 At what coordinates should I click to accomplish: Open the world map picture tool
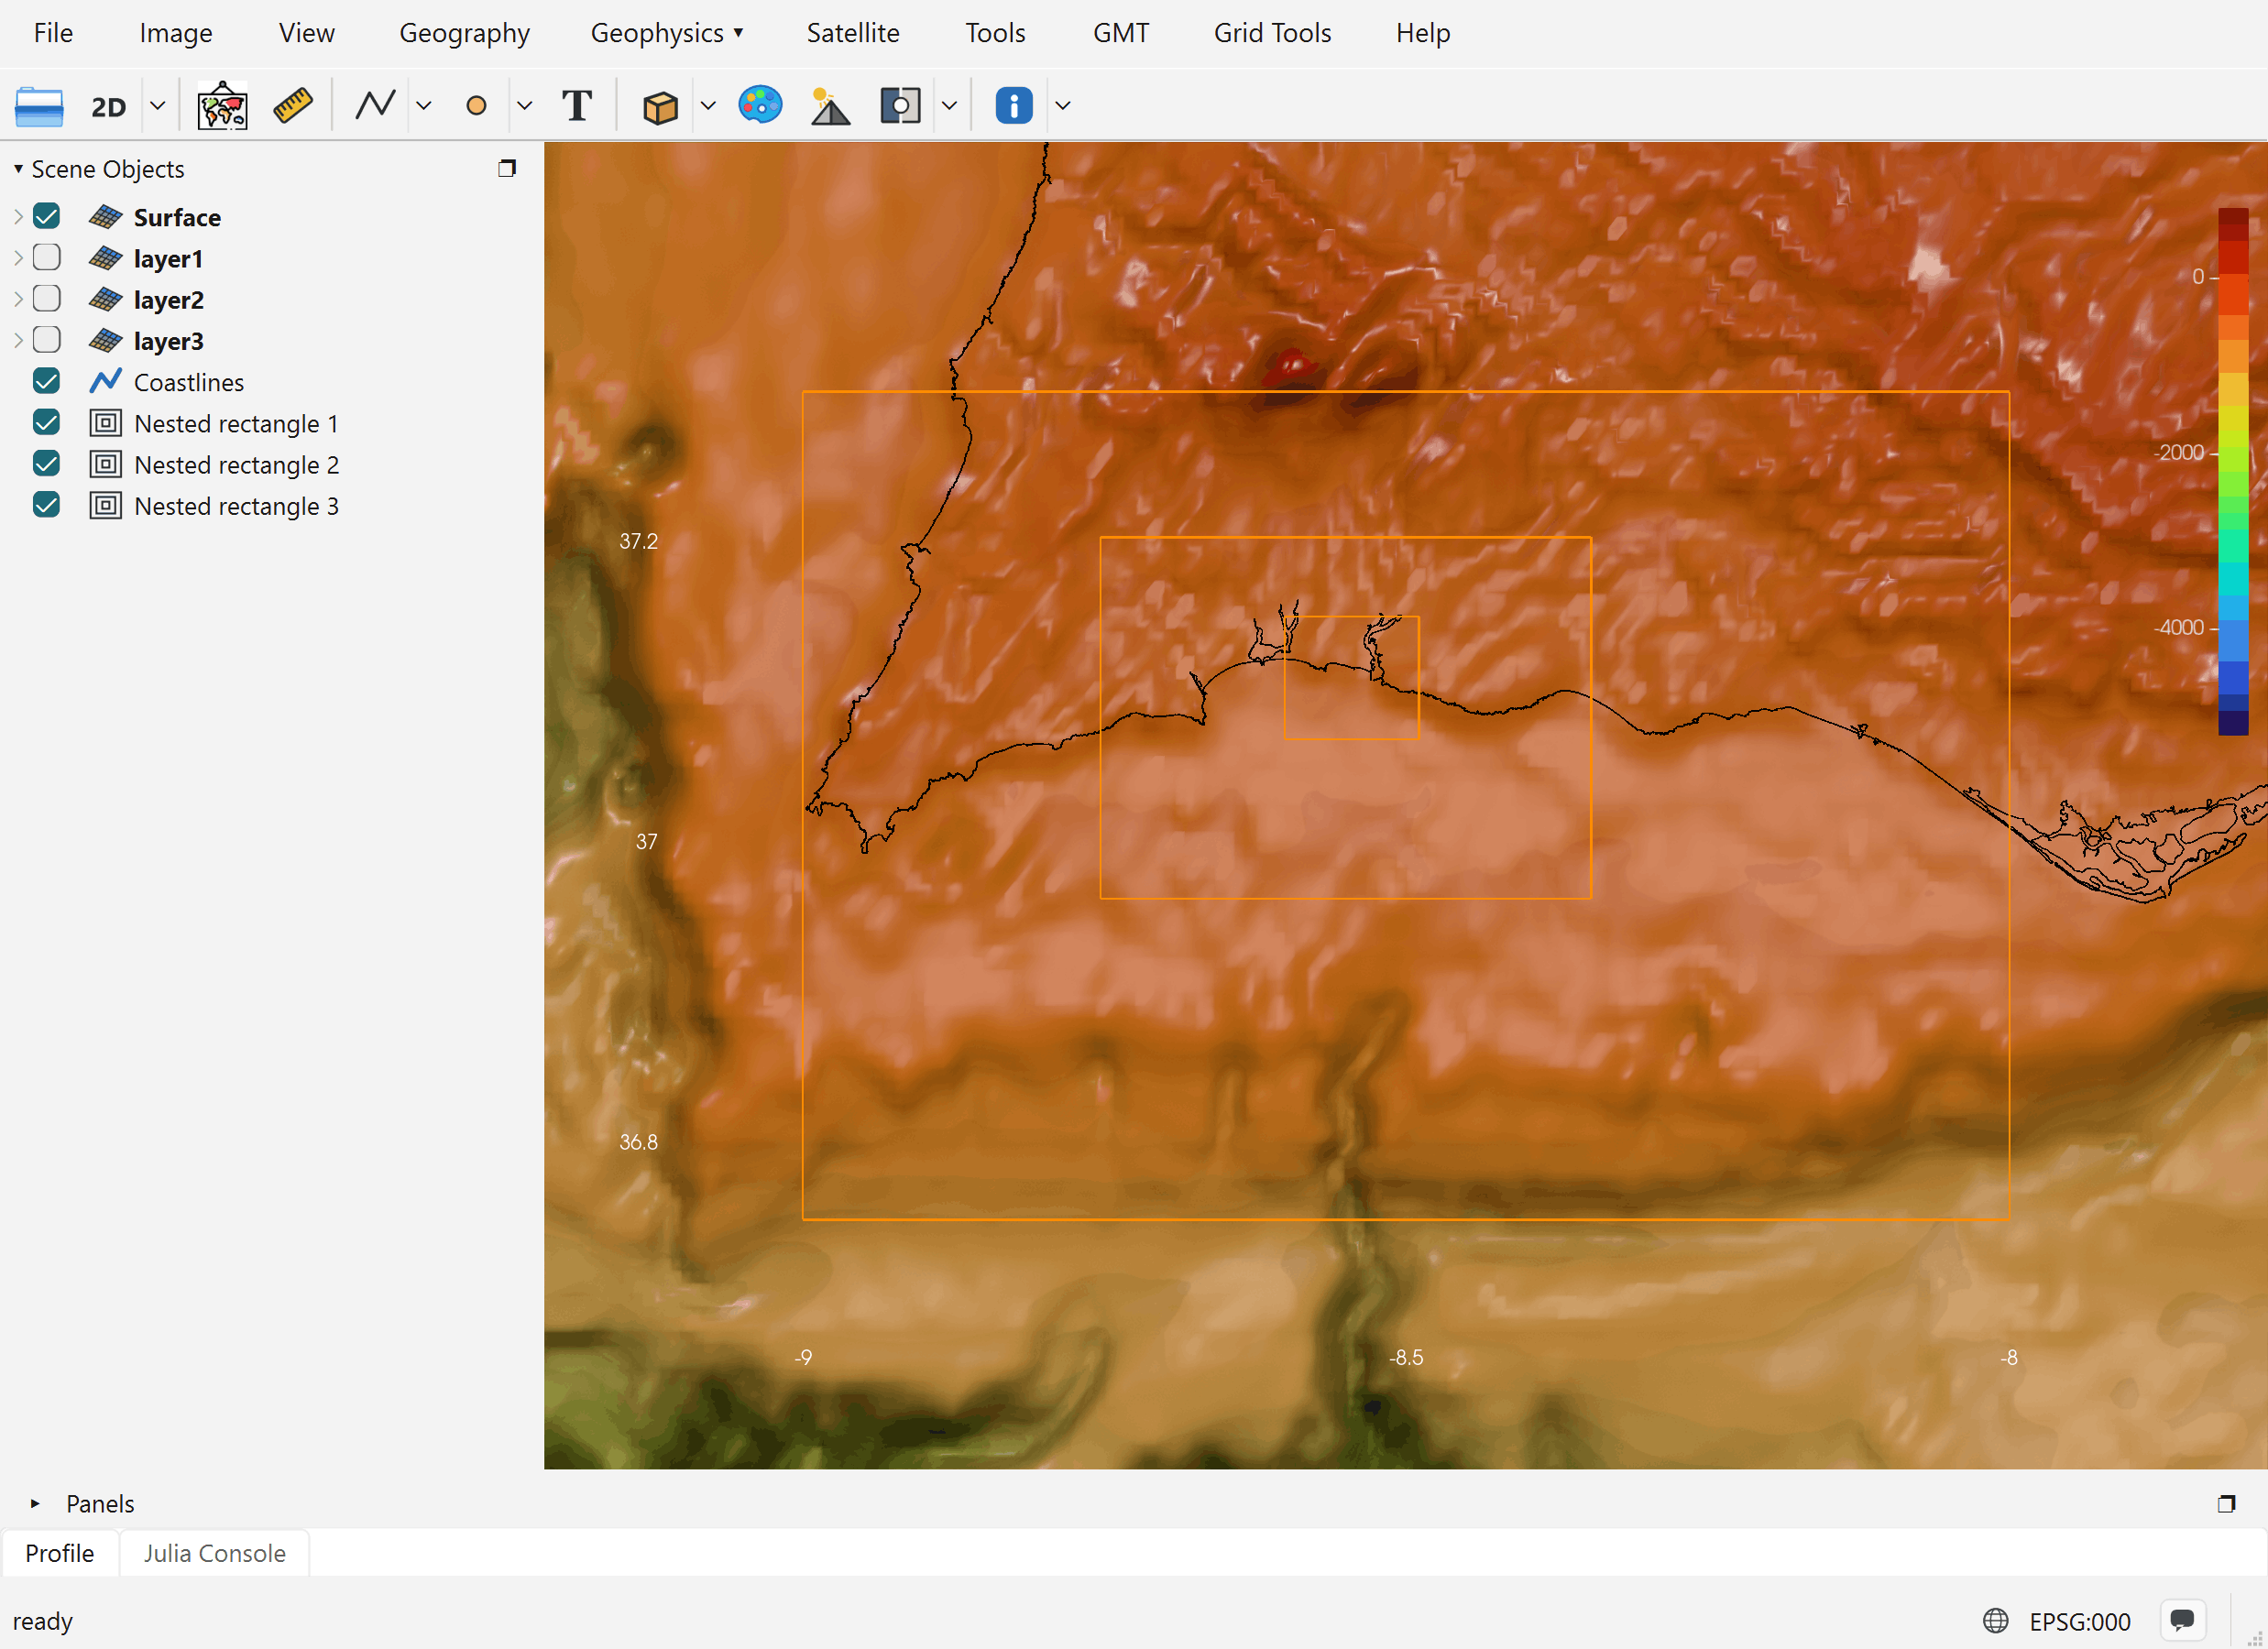[x=222, y=106]
